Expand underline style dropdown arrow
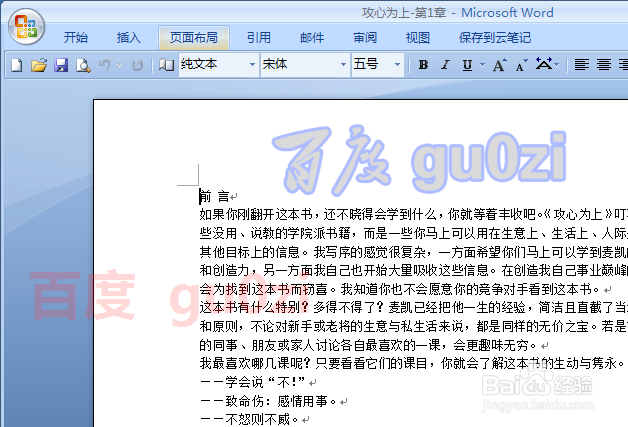This screenshot has width=628, height=427. [x=482, y=64]
